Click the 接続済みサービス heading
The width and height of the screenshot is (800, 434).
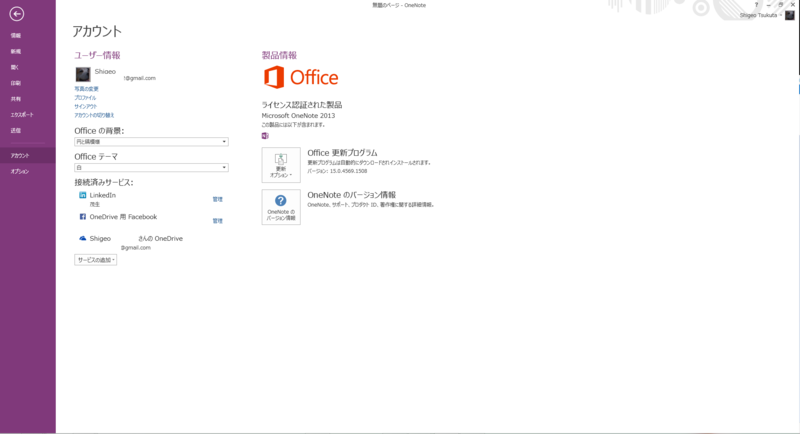(x=104, y=182)
